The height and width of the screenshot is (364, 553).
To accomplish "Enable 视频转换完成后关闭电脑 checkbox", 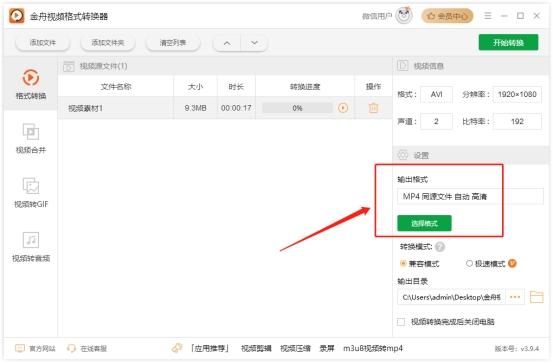I will click(x=401, y=322).
